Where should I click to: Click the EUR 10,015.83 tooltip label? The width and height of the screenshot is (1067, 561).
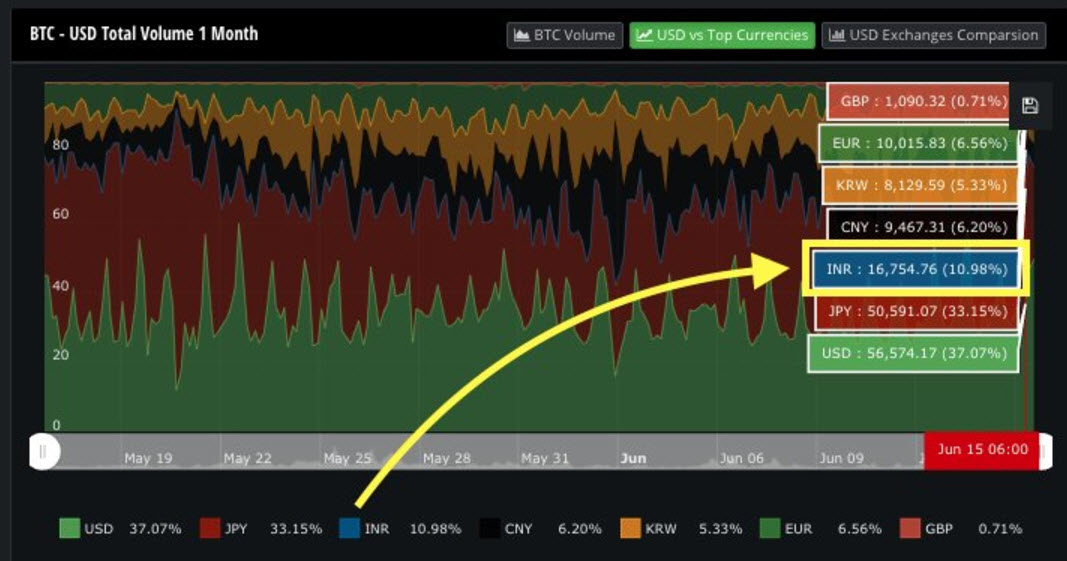(919, 143)
